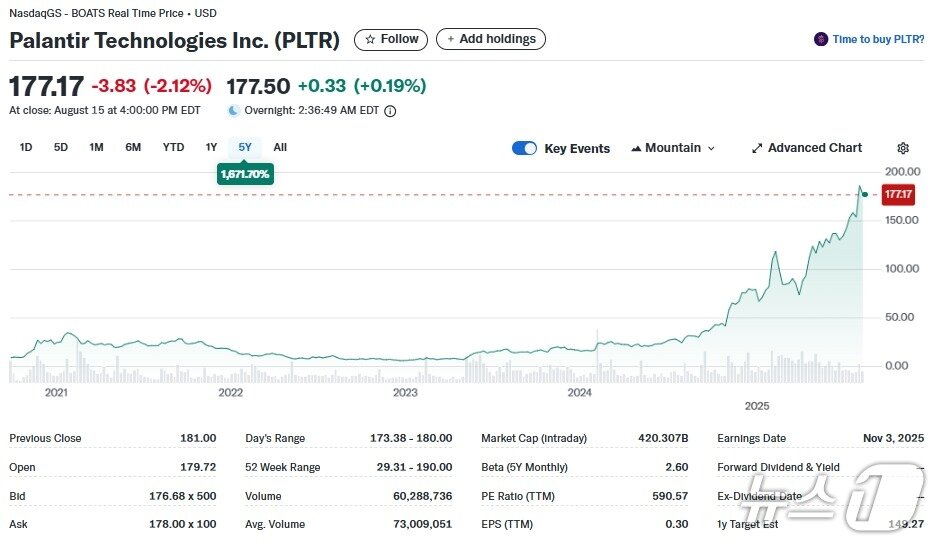Click the green 1,671.70% return badge
Image resolution: width=938 pixels, height=545 pixels.
click(245, 174)
